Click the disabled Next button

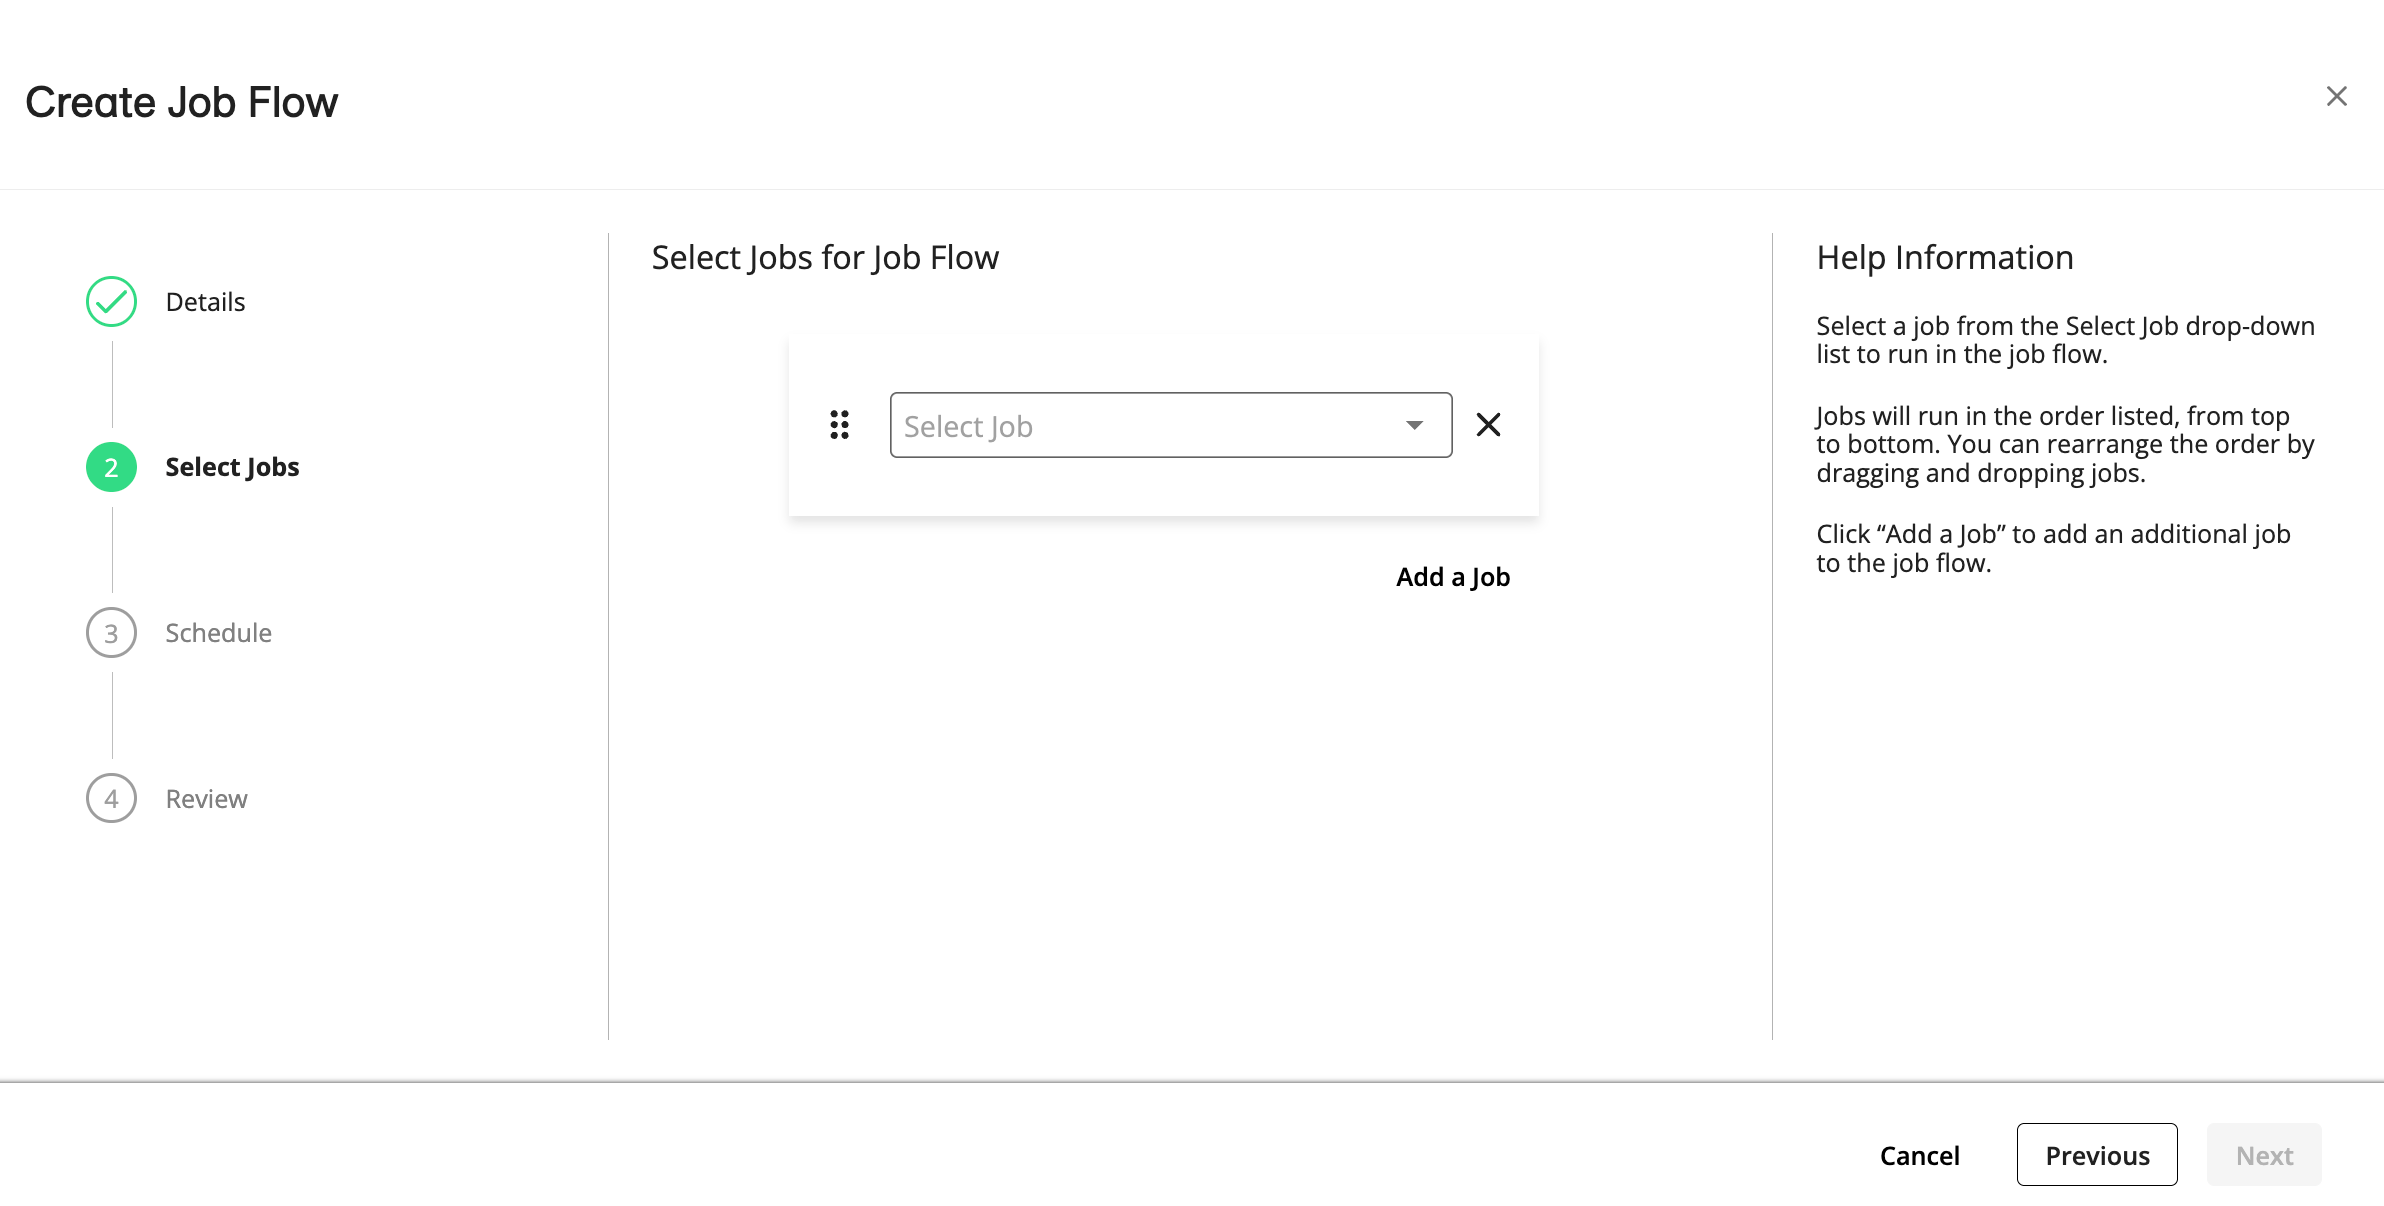pos(2264,1155)
